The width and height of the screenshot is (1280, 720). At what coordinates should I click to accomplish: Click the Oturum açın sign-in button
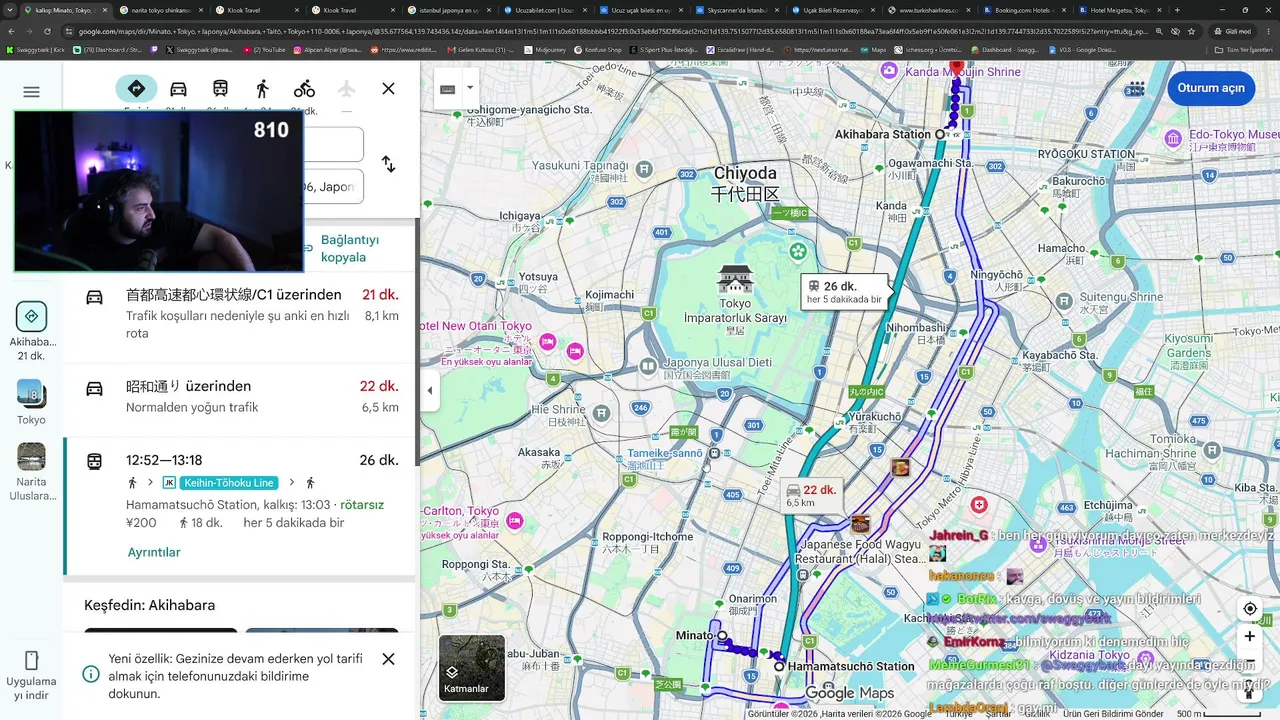[1211, 88]
